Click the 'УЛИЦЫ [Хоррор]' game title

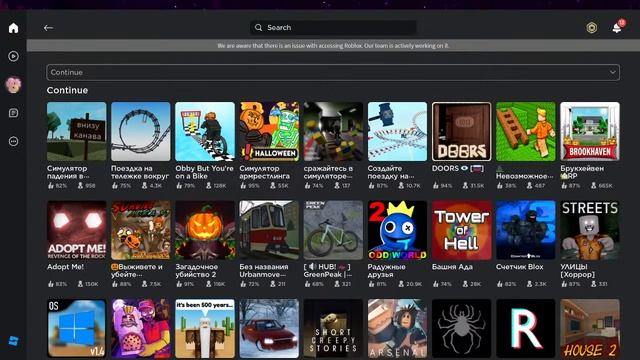pyautogui.click(x=578, y=270)
